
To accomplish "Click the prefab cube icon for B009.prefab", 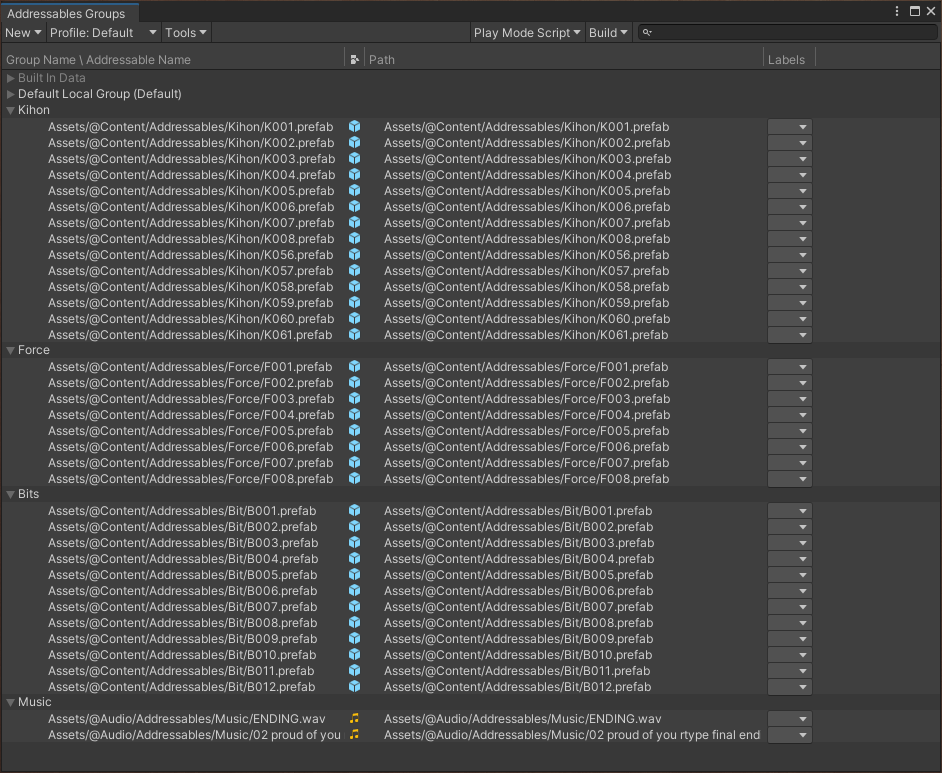I will point(354,638).
